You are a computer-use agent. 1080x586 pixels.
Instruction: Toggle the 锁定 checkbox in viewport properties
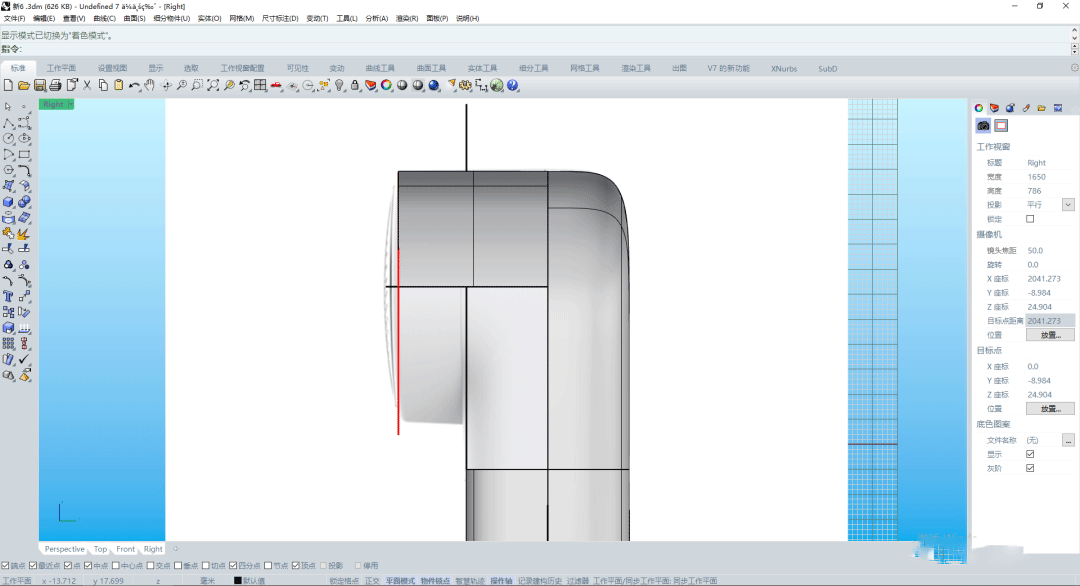point(1030,219)
